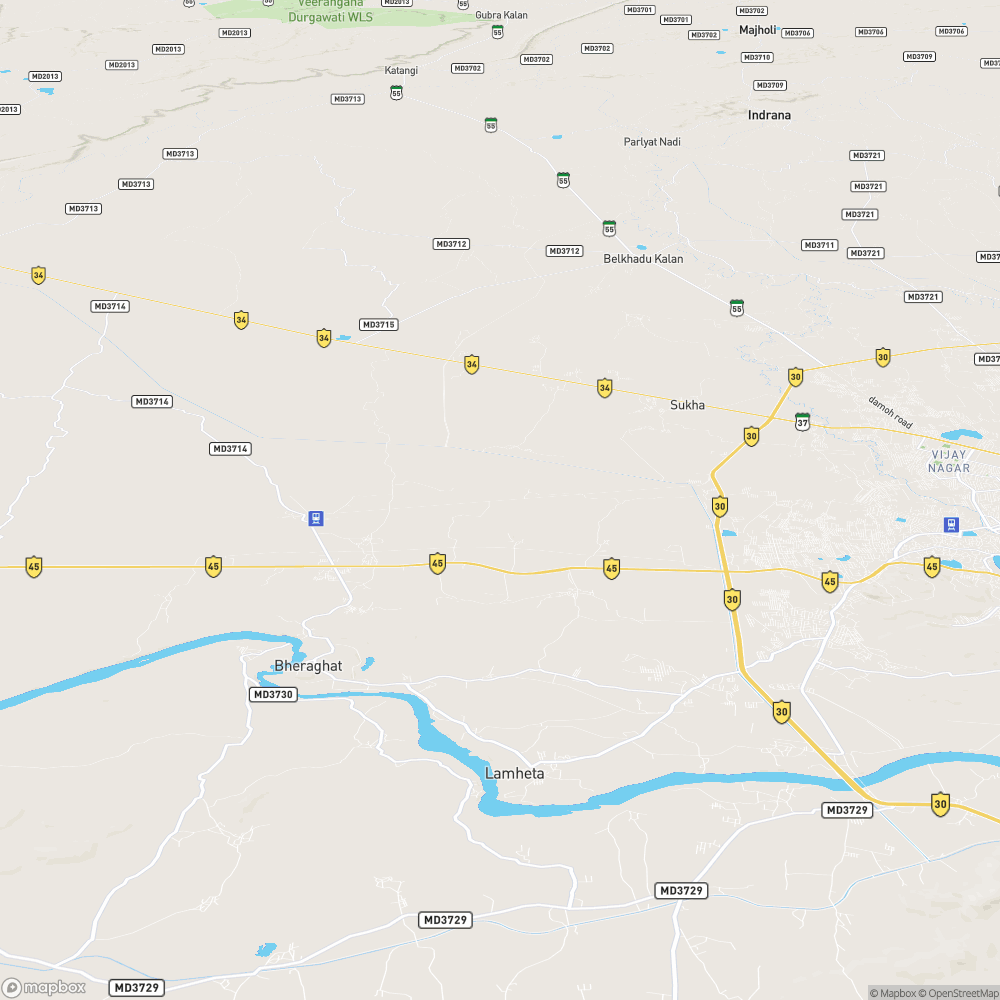The width and height of the screenshot is (1000, 1000).
Task: Click the damoh road label
Action: point(890,412)
